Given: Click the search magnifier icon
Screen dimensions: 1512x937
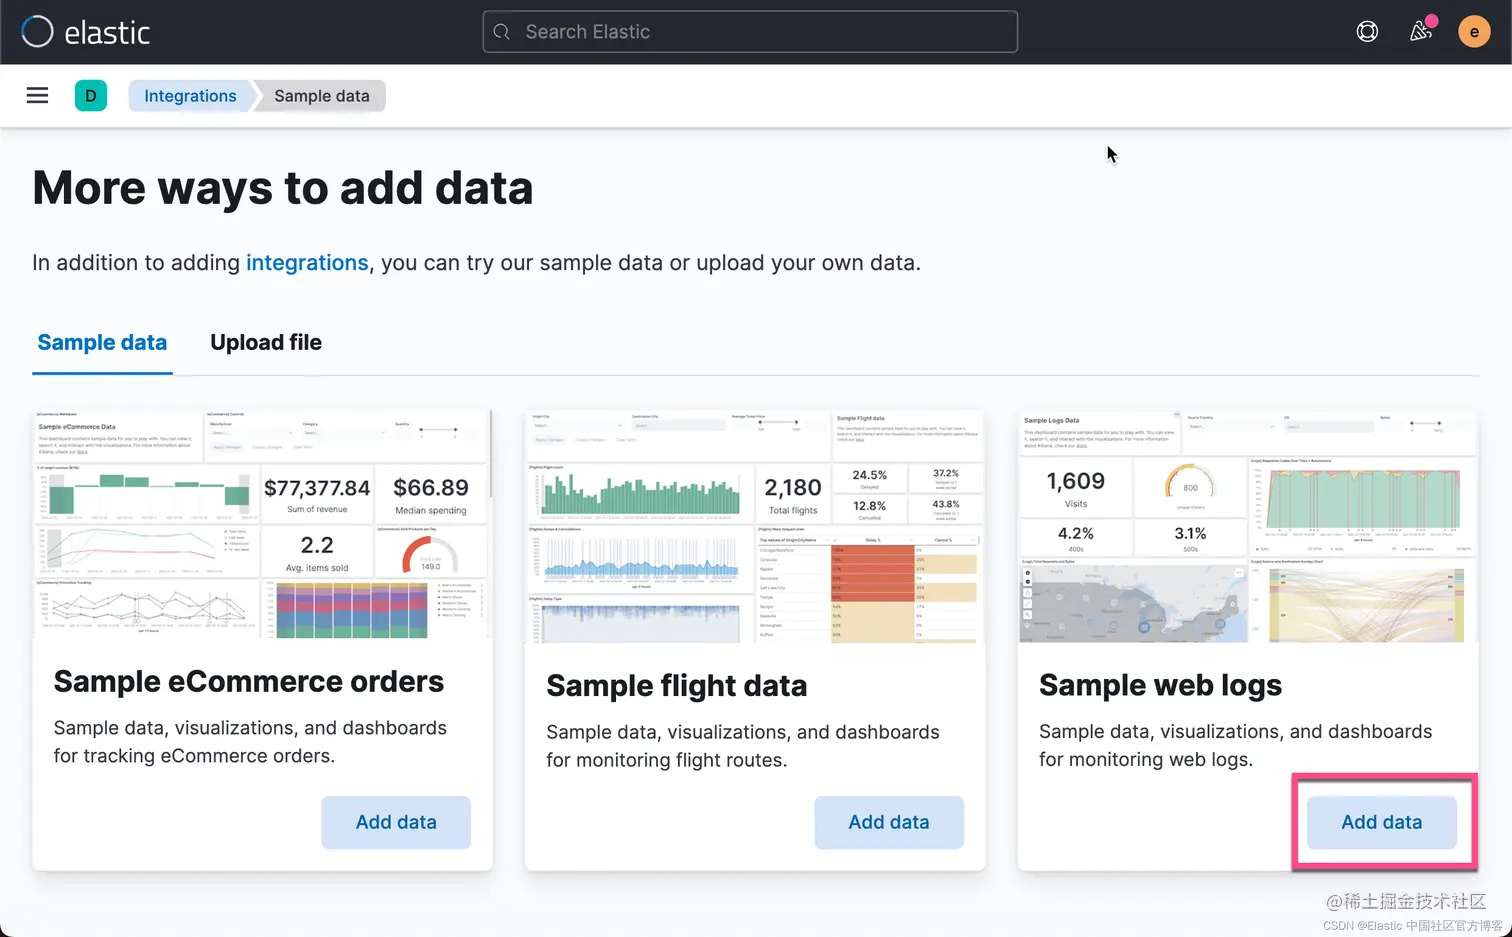Looking at the screenshot, I should click(x=502, y=32).
